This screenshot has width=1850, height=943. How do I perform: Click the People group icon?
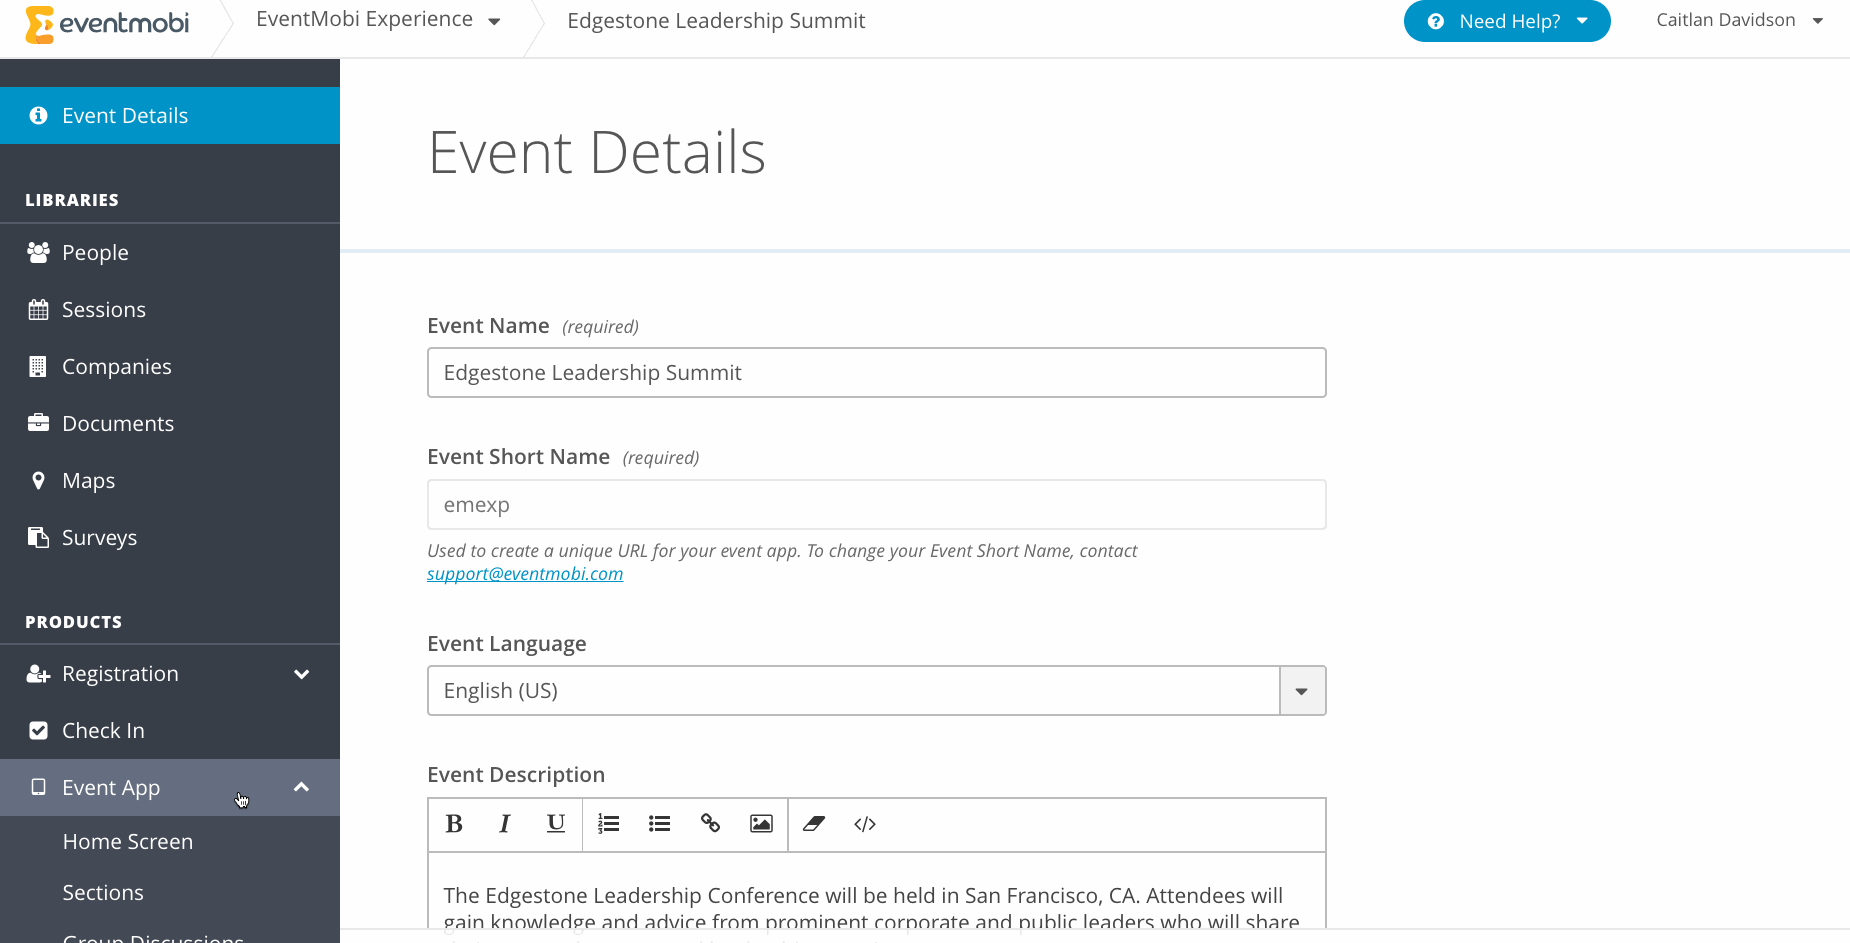tap(38, 252)
